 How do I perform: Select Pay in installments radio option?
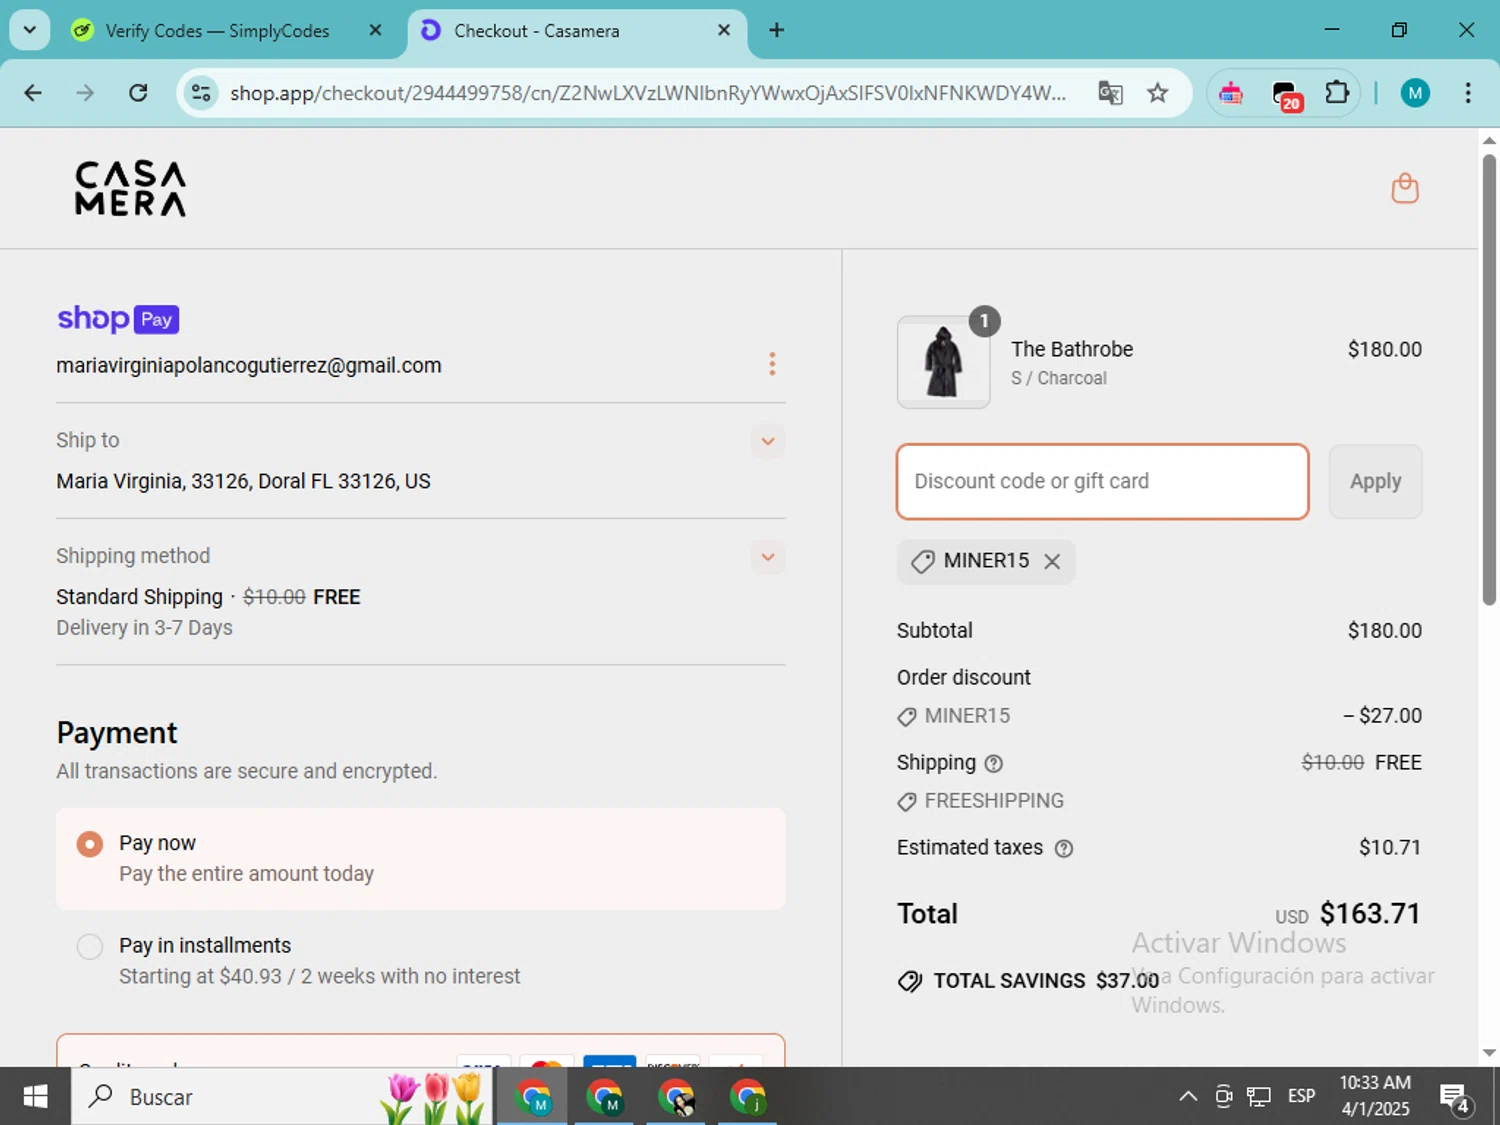tap(90, 947)
